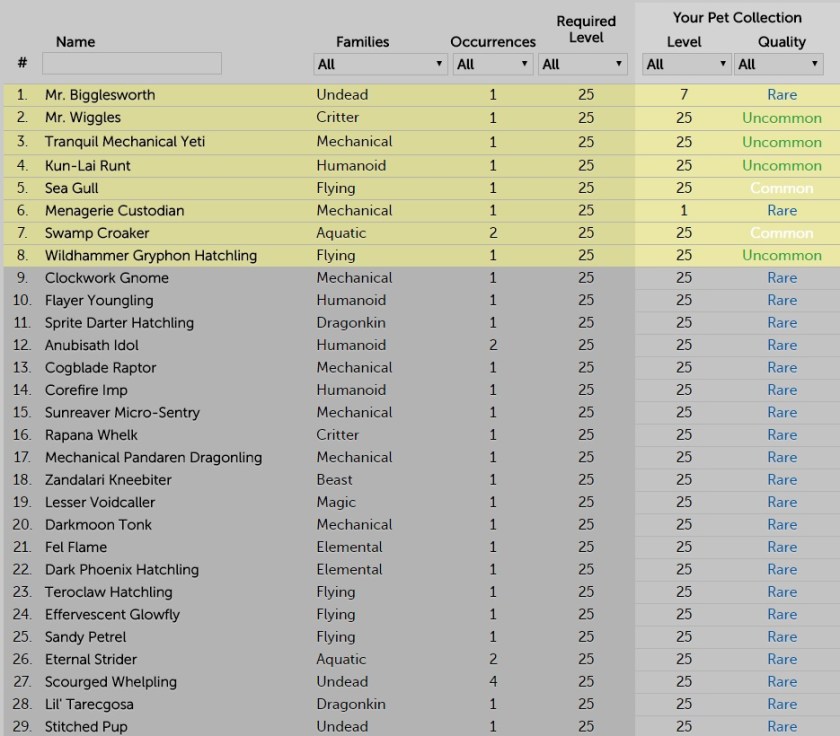Open the Scourged Whelpling entry
The height and width of the screenshot is (736, 840).
(x=111, y=682)
